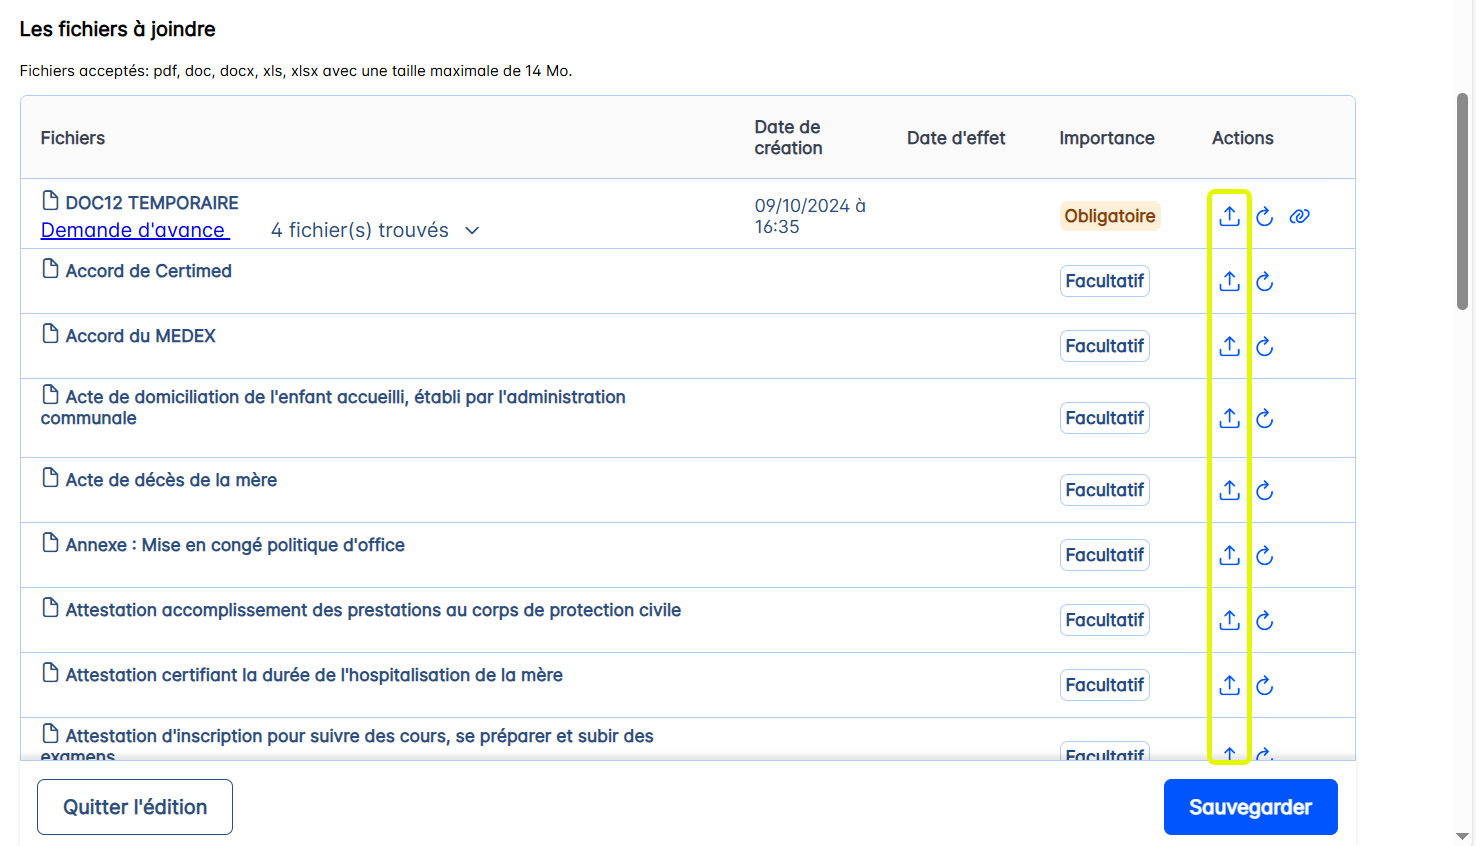Click the Obligatoire badge
This screenshot has width=1476, height=846.
(x=1109, y=216)
